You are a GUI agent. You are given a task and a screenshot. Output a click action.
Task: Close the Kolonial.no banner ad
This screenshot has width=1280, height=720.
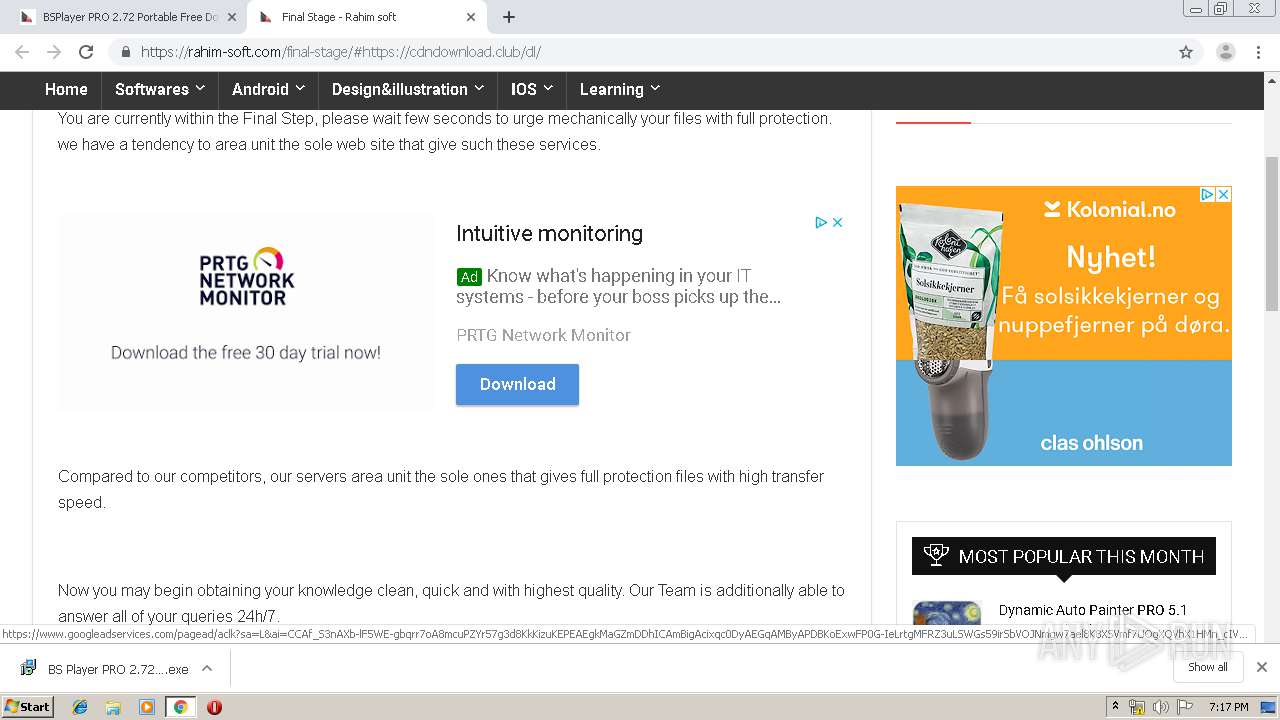click(x=1223, y=194)
